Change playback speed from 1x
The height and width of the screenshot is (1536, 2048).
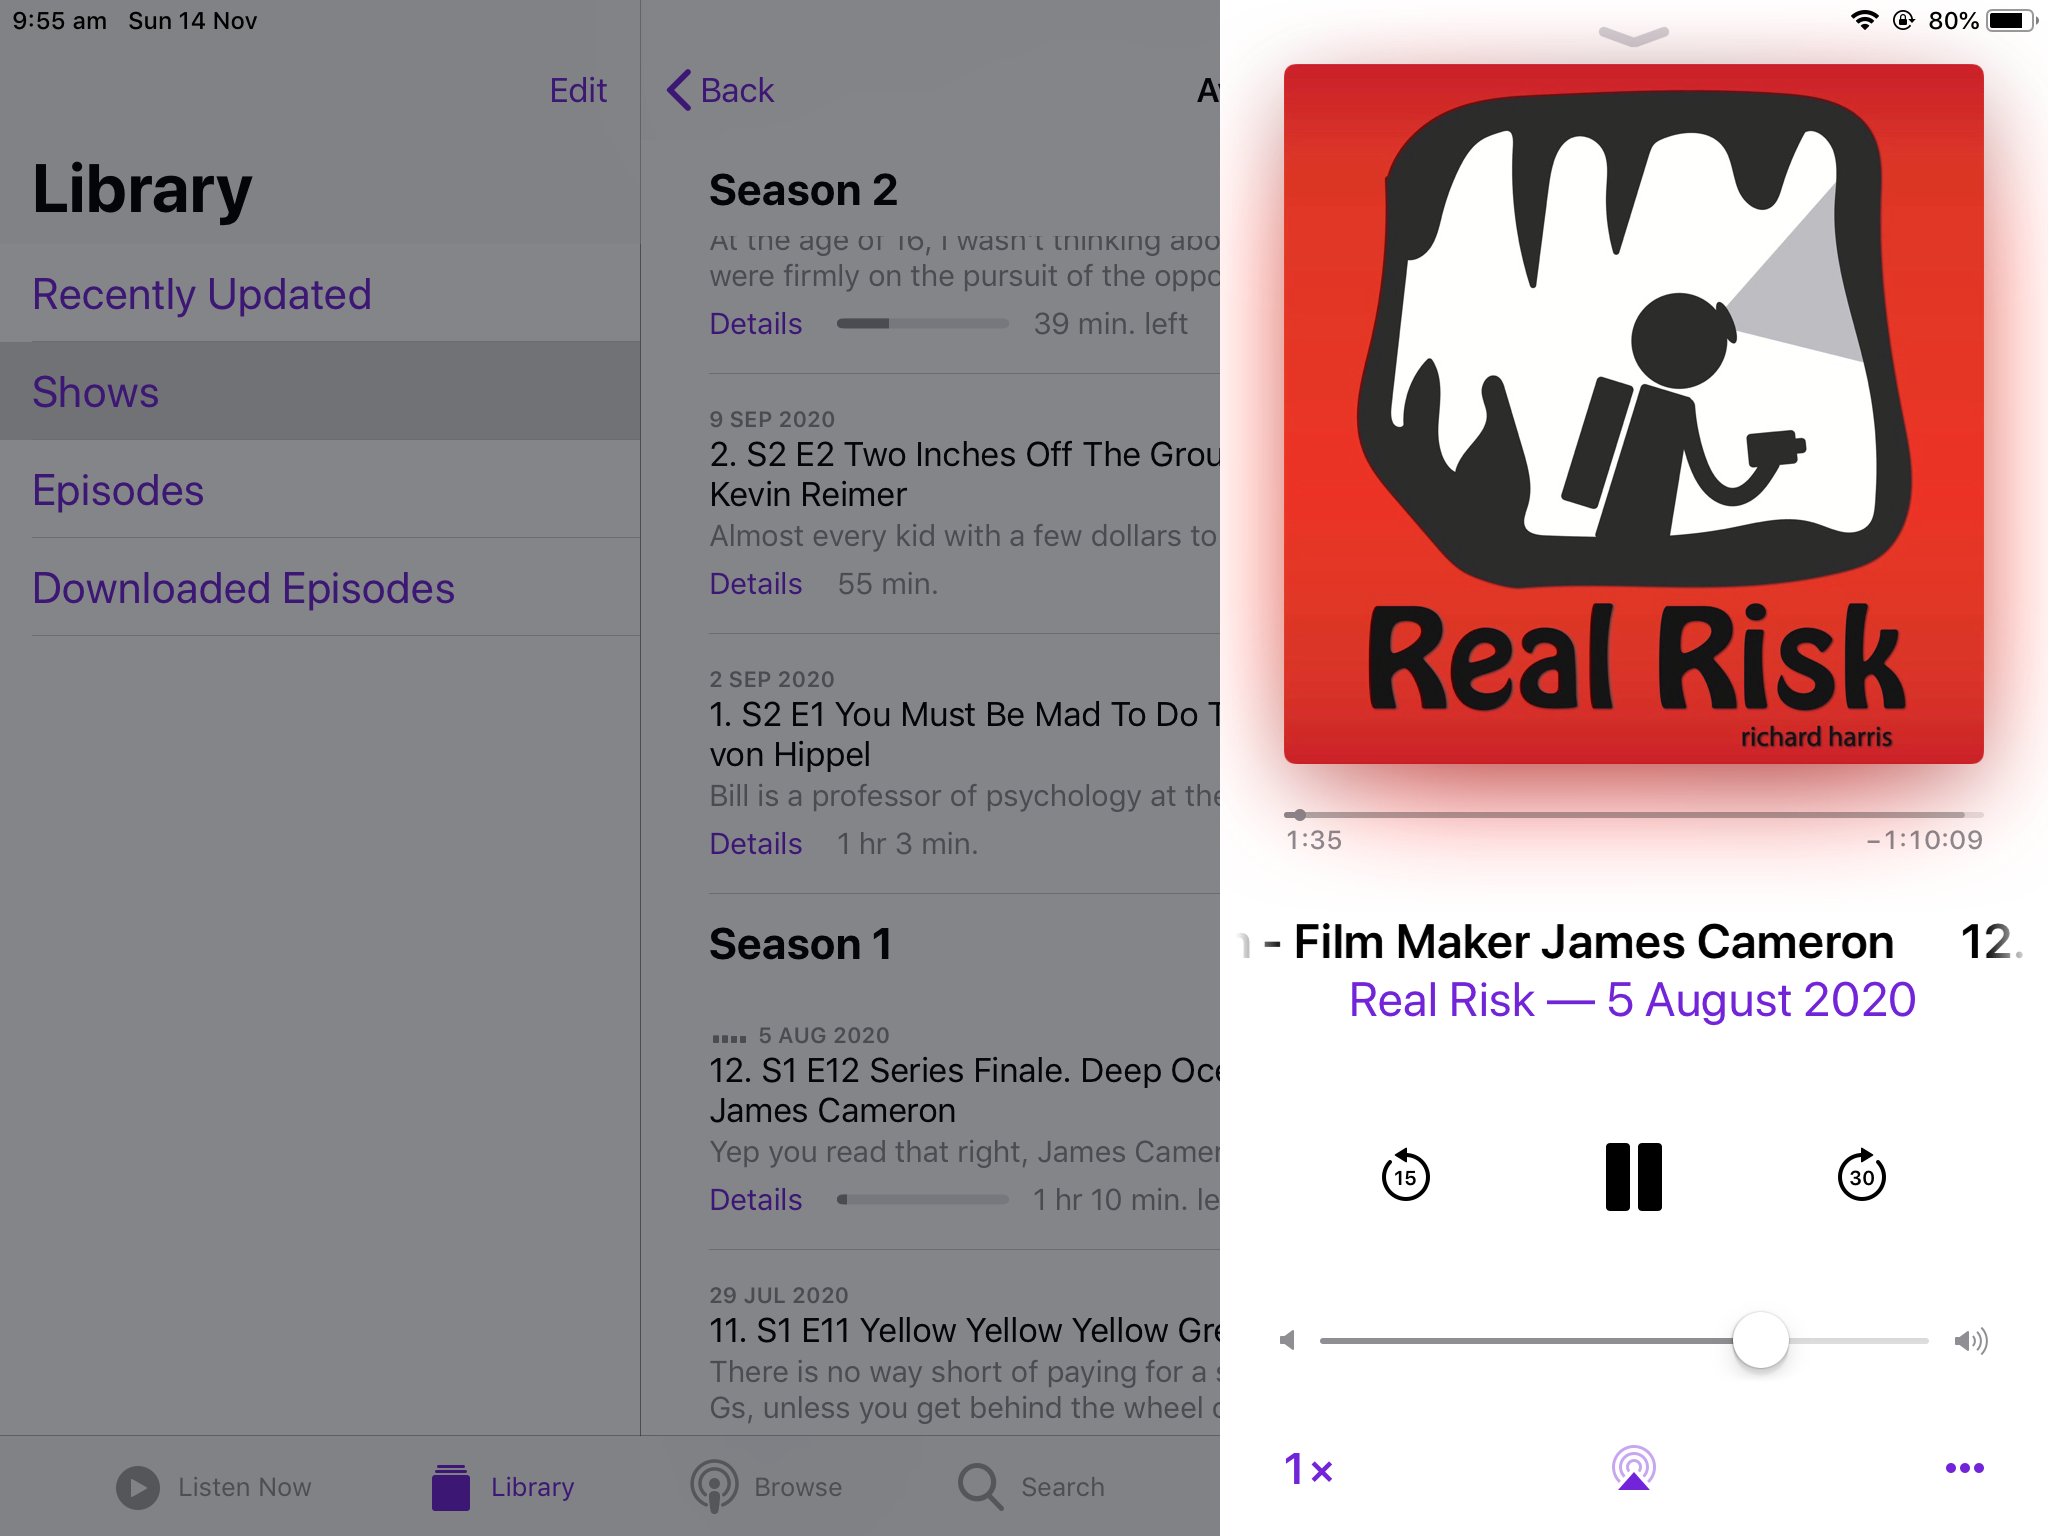point(1308,1469)
